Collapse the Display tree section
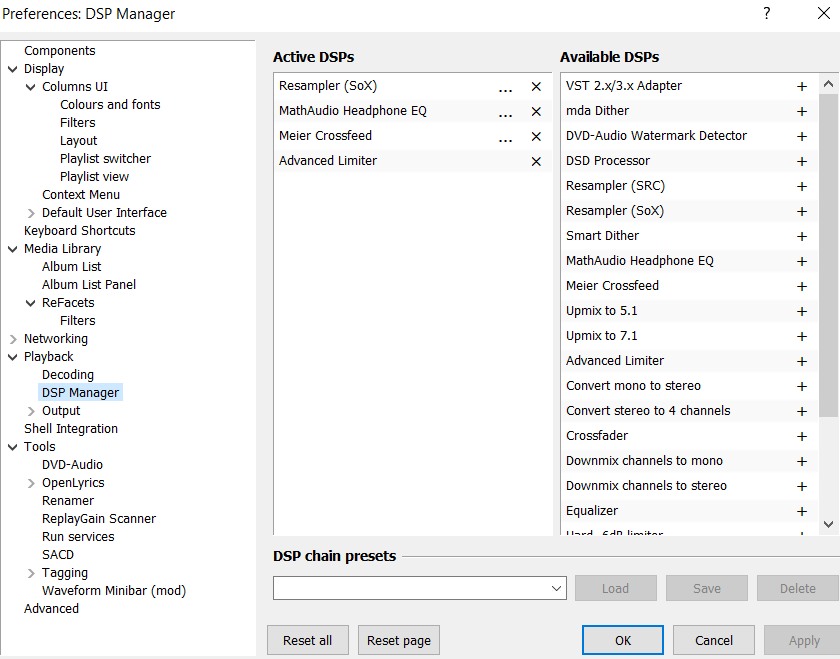The width and height of the screenshot is (840, 659). coord(13,69)
